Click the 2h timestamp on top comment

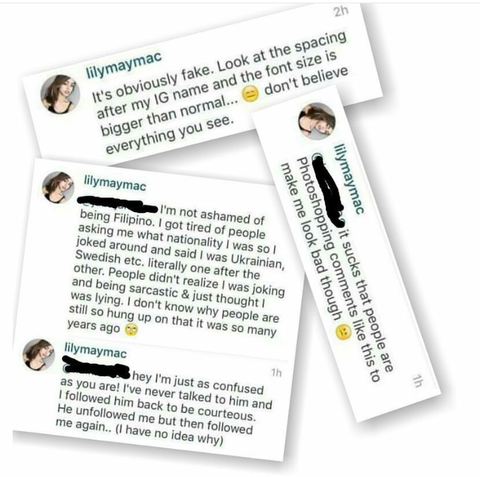click(x=341, y=12)
